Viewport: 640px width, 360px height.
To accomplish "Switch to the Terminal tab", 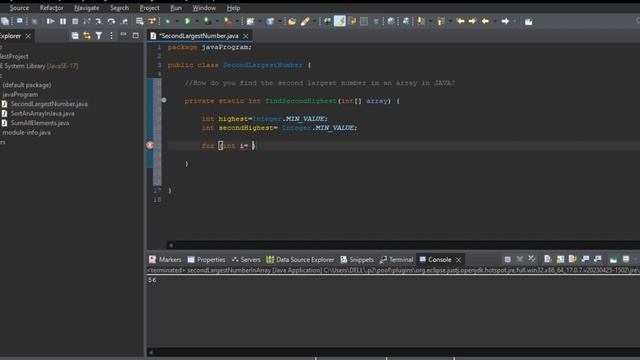I will [x=396, y=260].
